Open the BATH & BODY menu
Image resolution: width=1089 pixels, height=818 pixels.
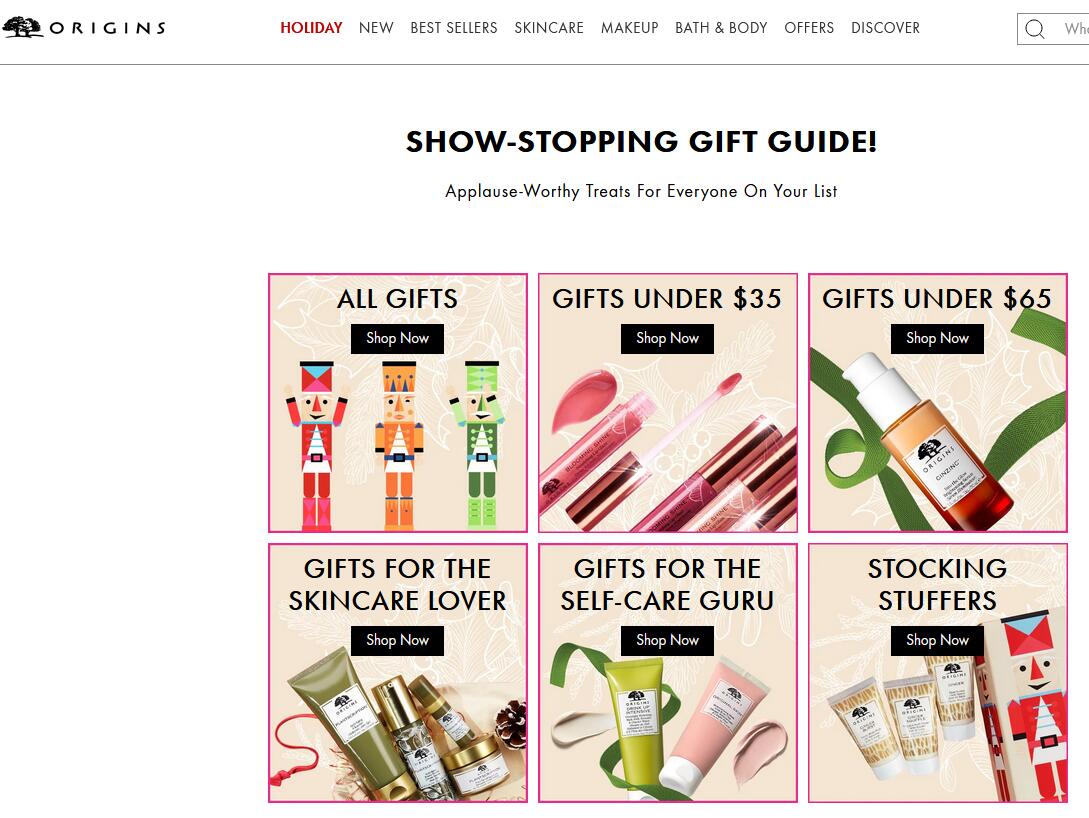click(721, 28)
